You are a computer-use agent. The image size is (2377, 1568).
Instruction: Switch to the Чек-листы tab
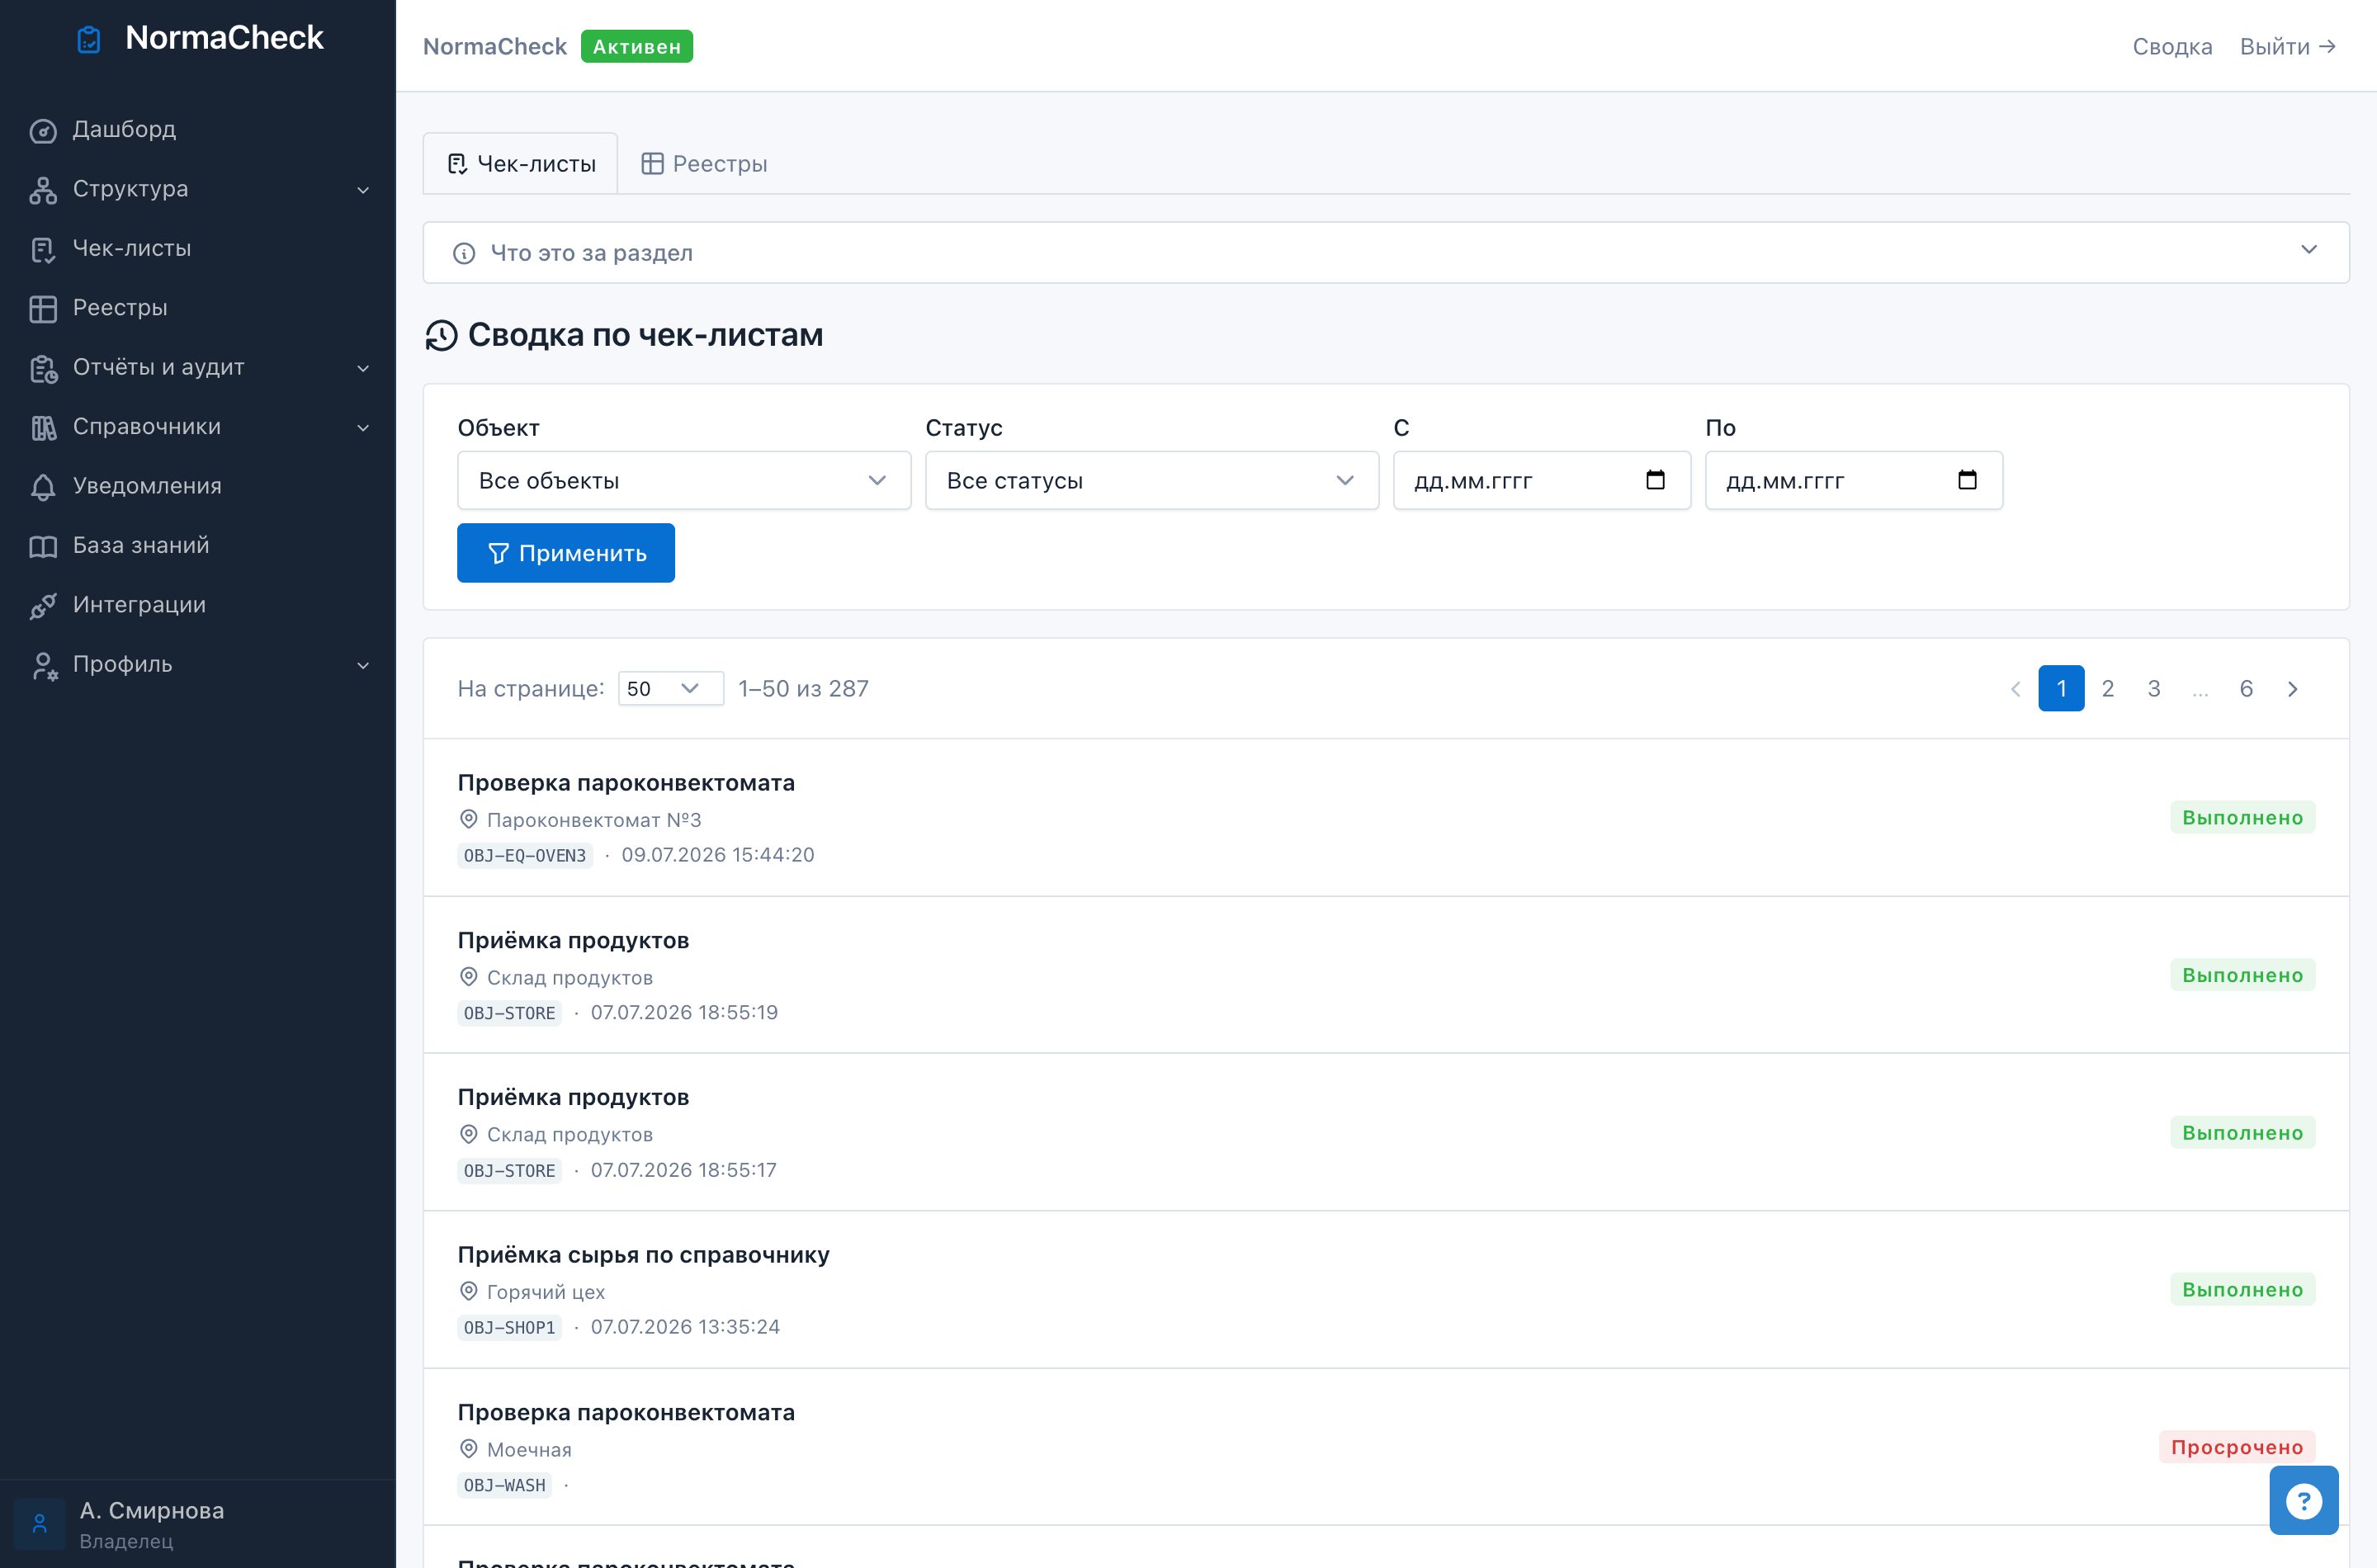tap(520, 164)
